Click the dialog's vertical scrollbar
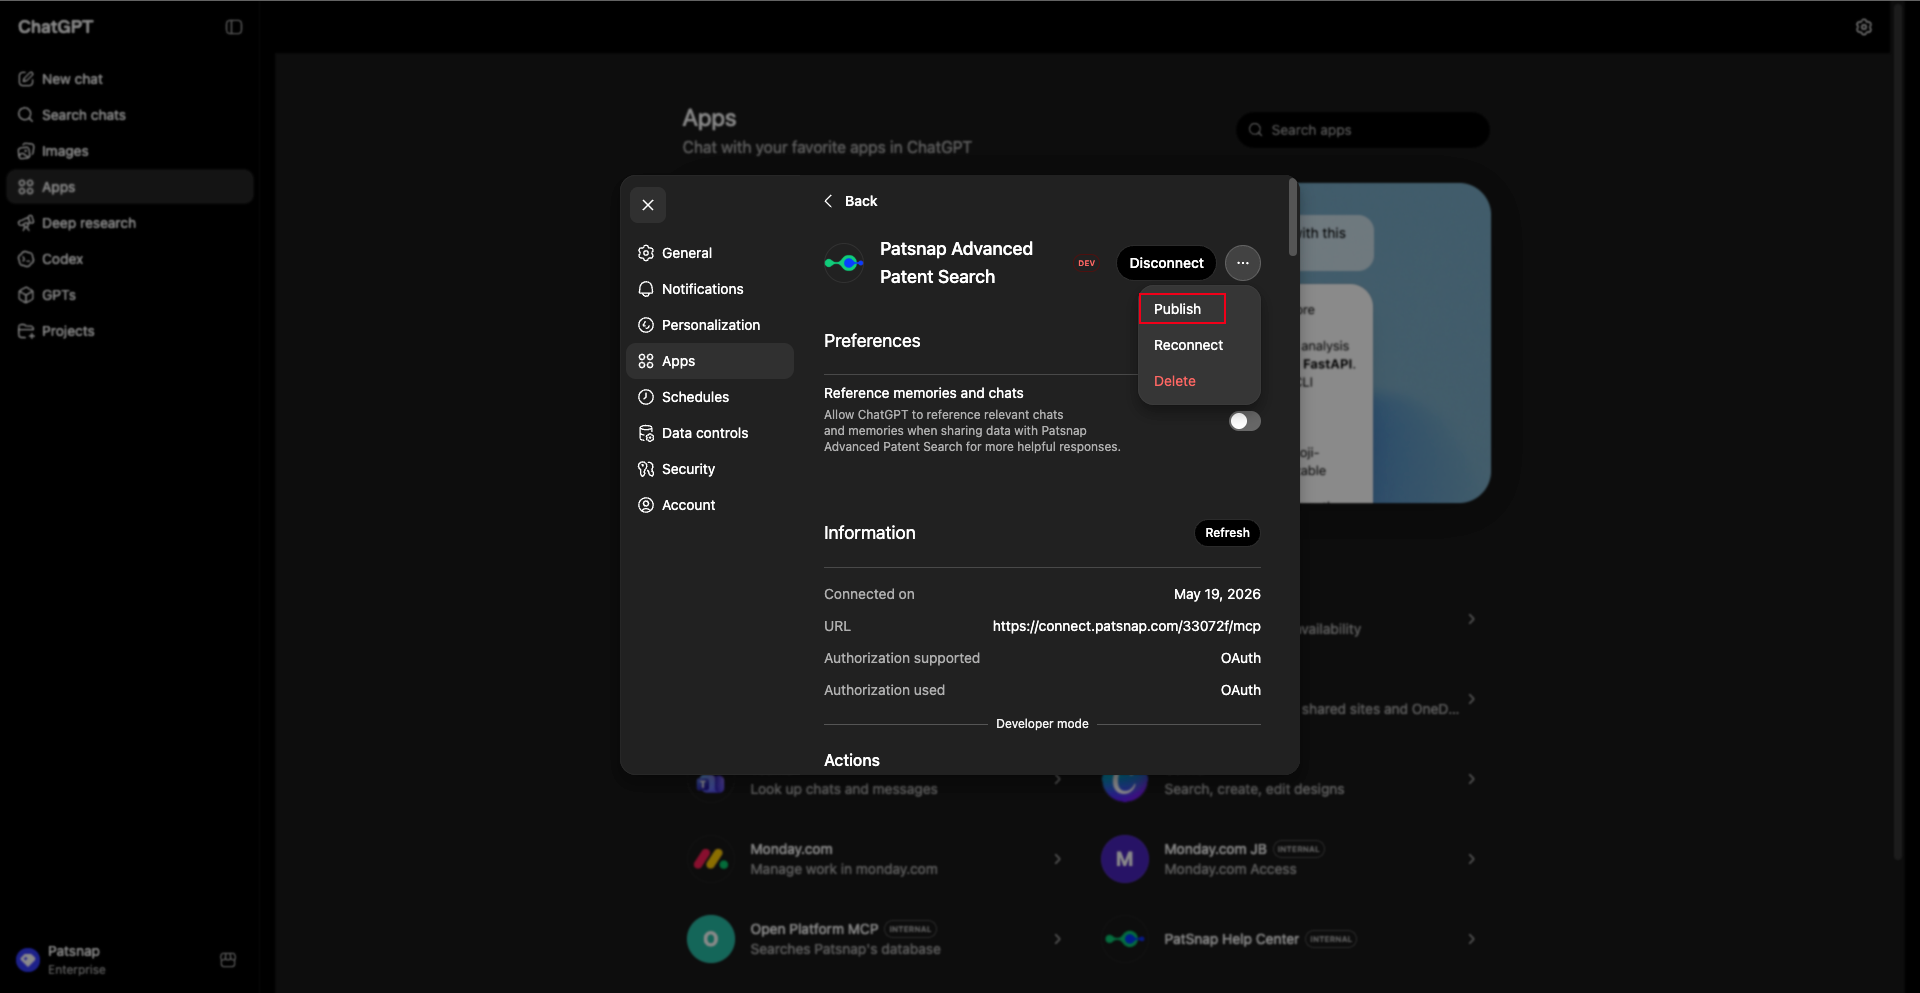Image resolution: width=1920 pixels, height=993 pixels. [x=1293, y=217]
